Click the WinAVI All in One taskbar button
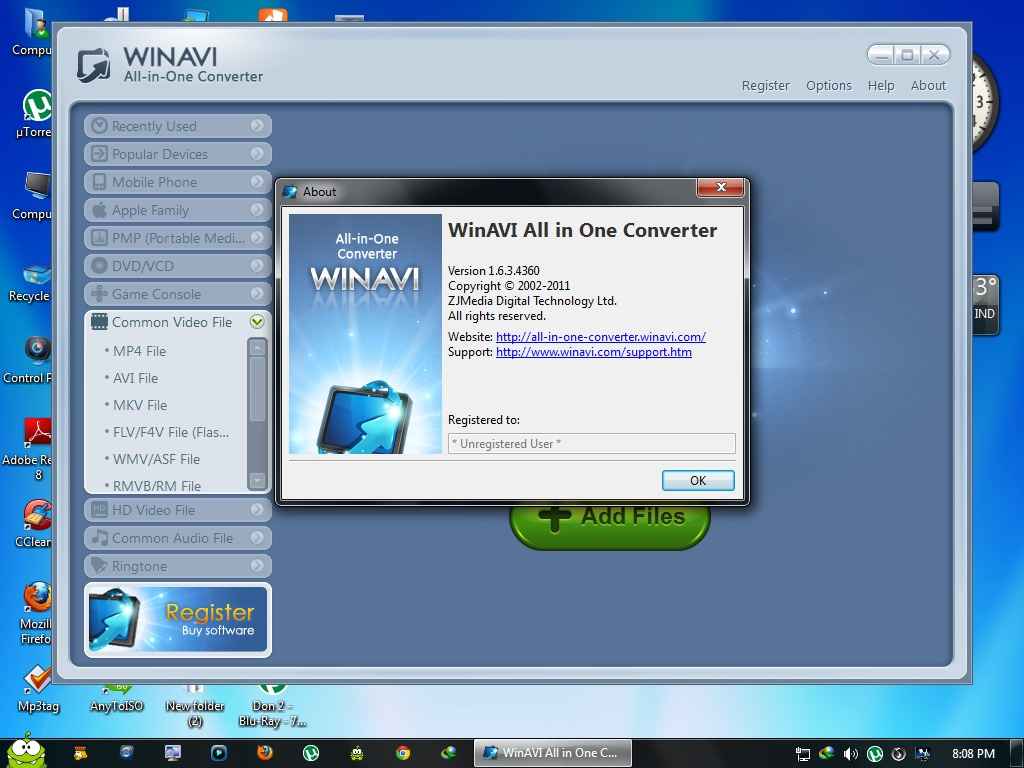1024x768 pixels. tap(552, 753)
